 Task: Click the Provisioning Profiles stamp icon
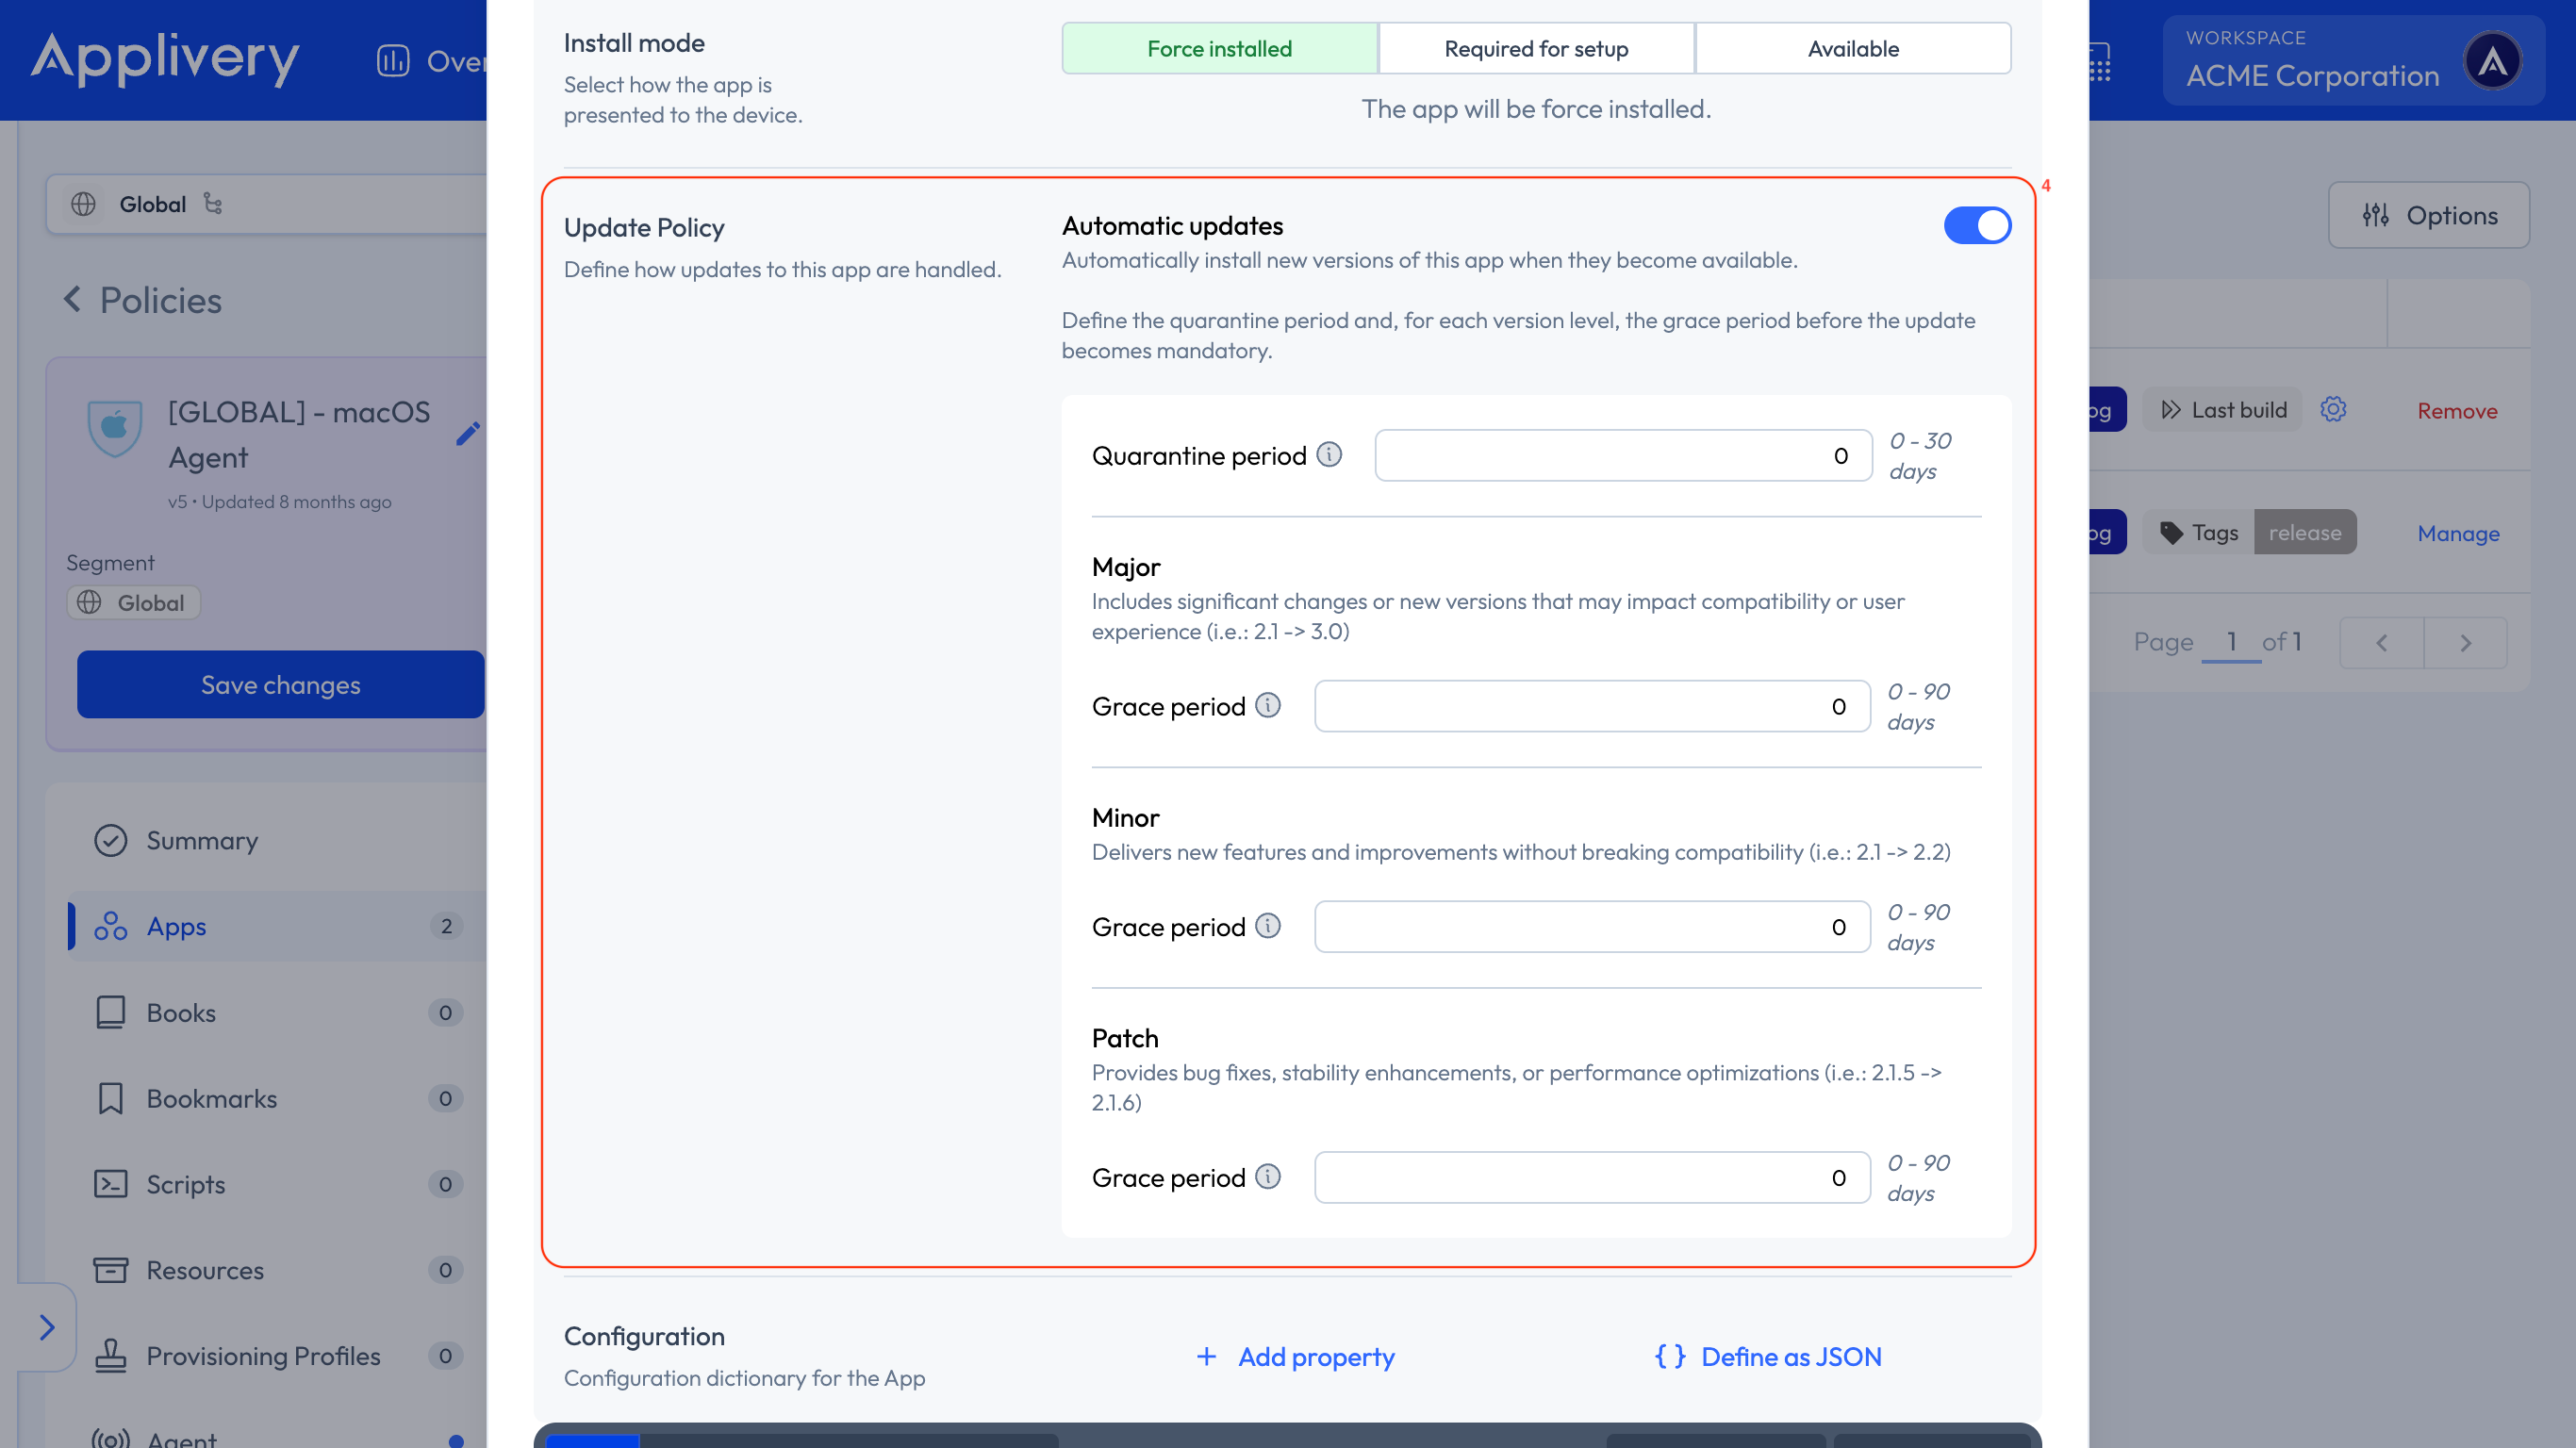[110, 1357]
